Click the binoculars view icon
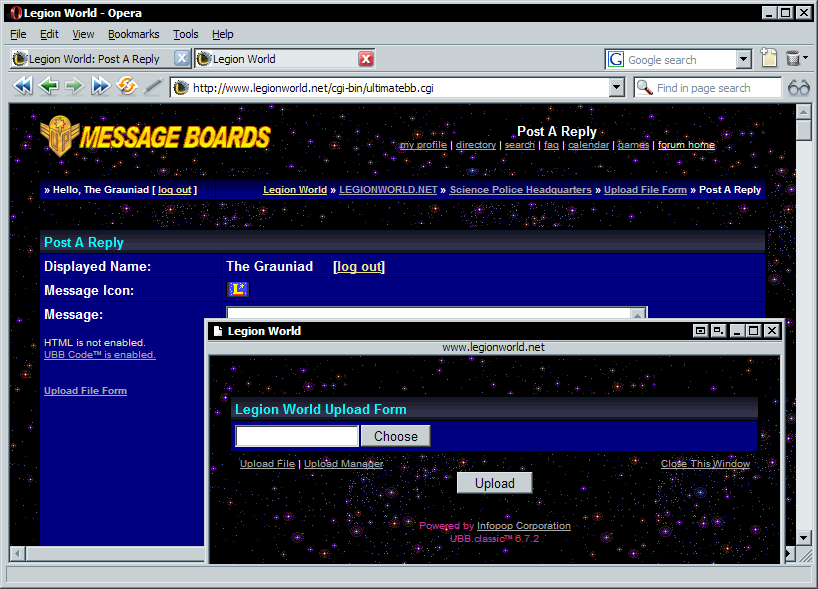Image resolution: width=818 pixels, height=589 pixels. click(x=799, y=88)
